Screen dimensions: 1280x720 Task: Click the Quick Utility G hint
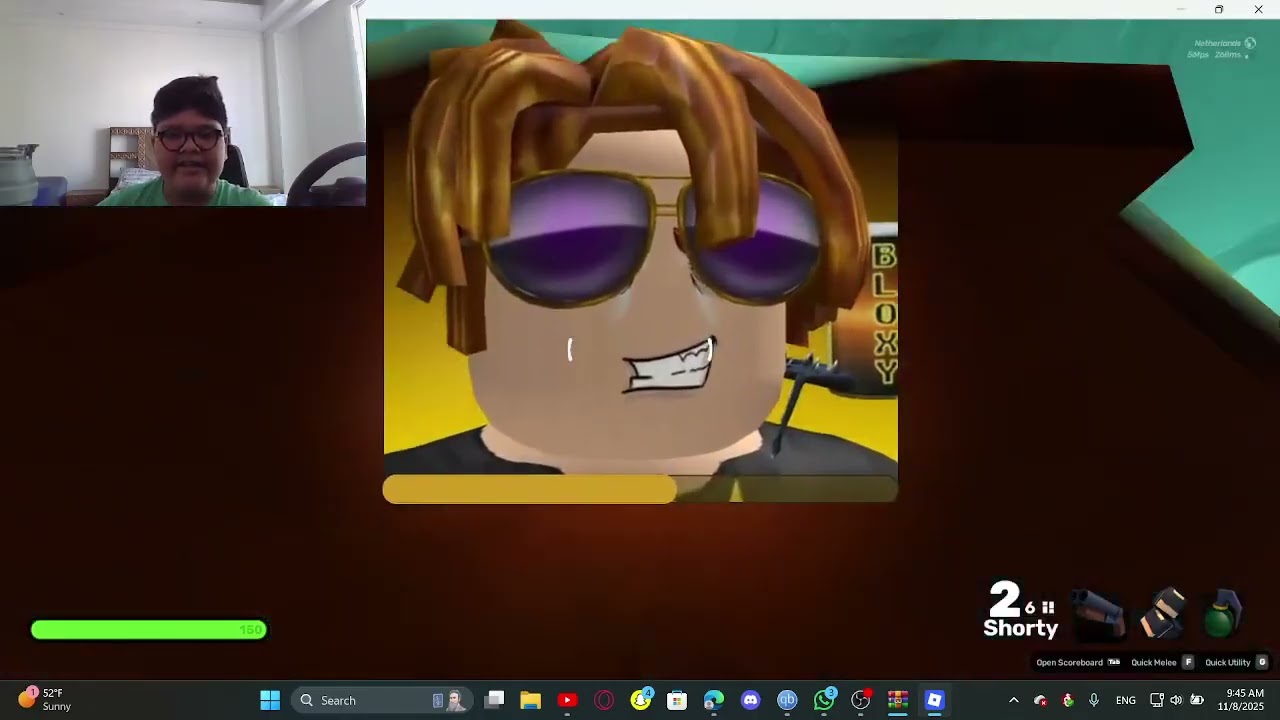(x=1236, y=662)
